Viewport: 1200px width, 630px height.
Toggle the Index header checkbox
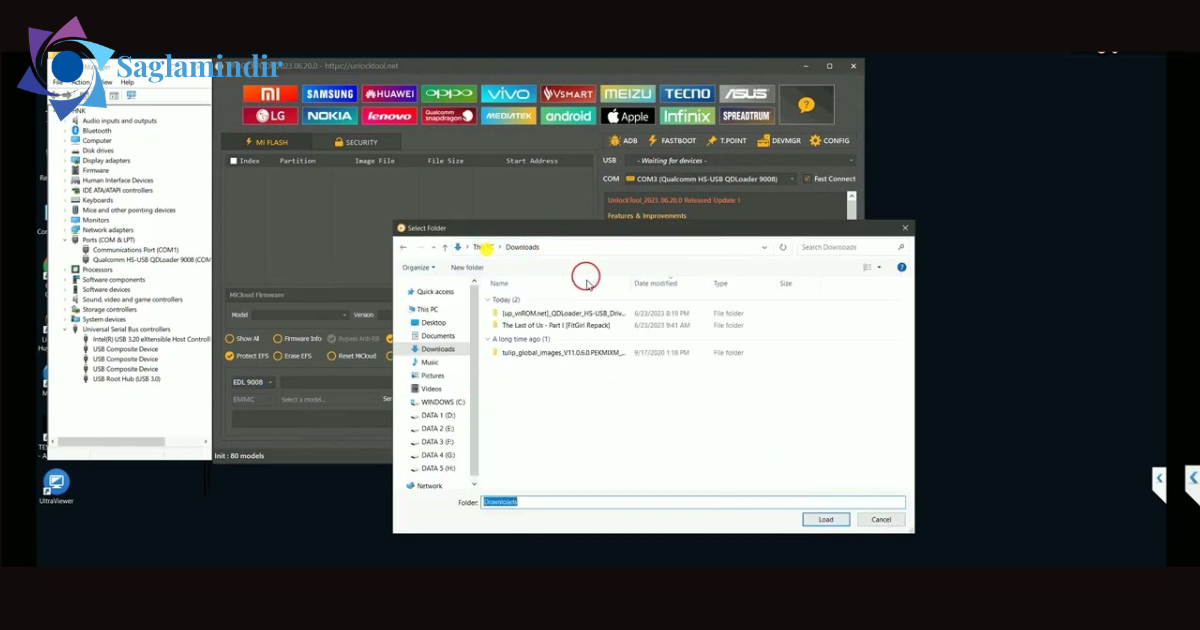[234, 161]
